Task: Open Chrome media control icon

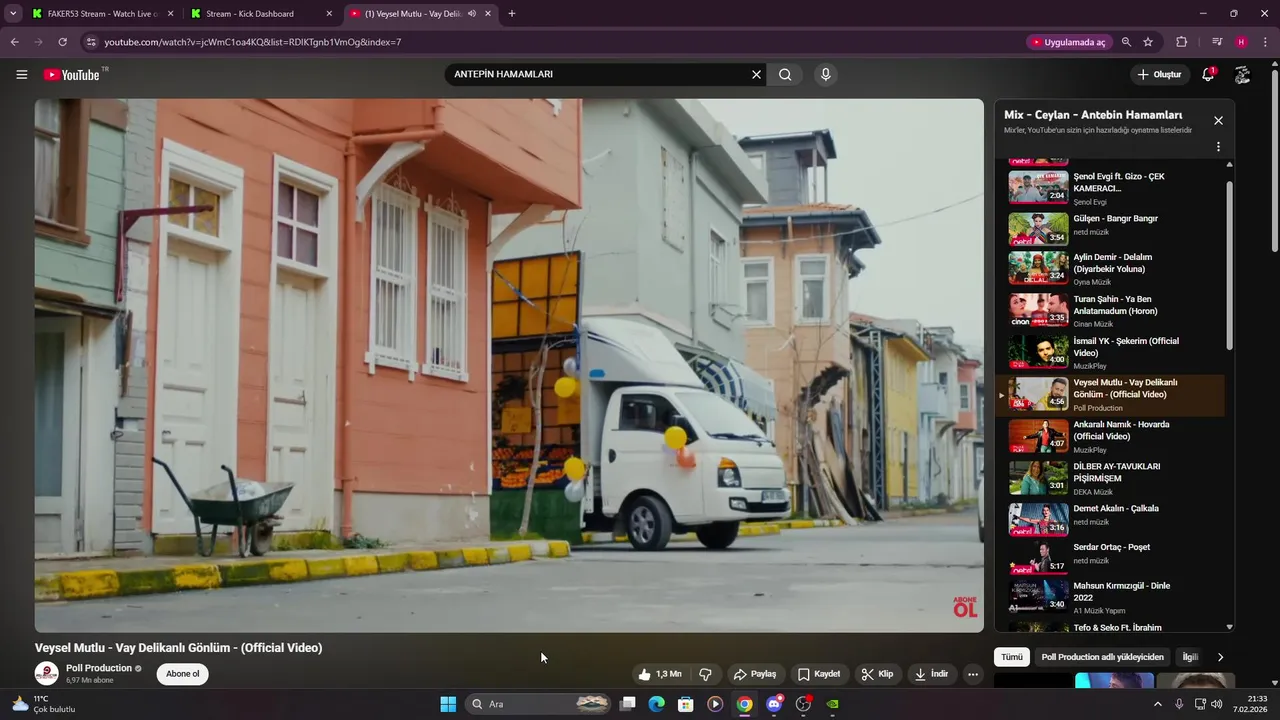Action: coord(1217,42)
